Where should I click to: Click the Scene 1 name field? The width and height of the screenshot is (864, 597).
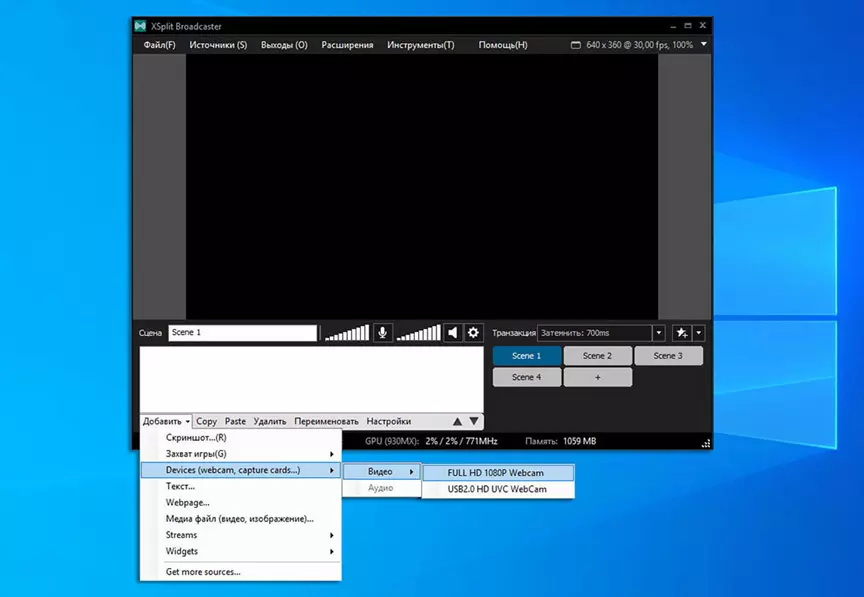(242, 333)
